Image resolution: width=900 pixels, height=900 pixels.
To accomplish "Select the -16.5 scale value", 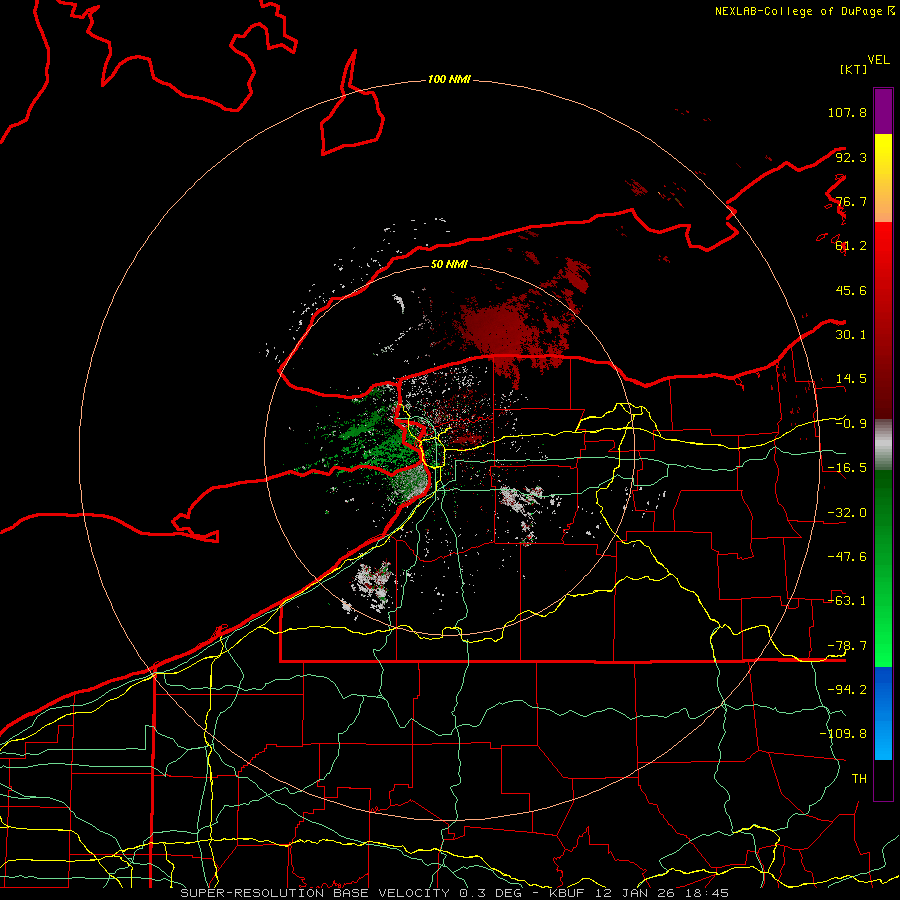I will [x=847, y=468].
